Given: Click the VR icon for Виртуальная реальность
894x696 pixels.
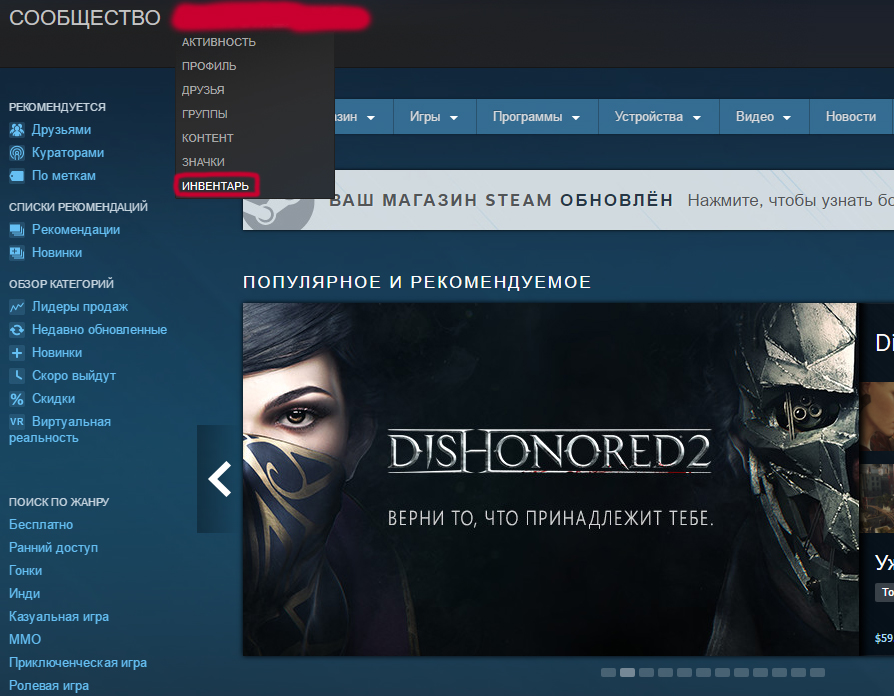Looking at the screenshot, I should (17, 422).
